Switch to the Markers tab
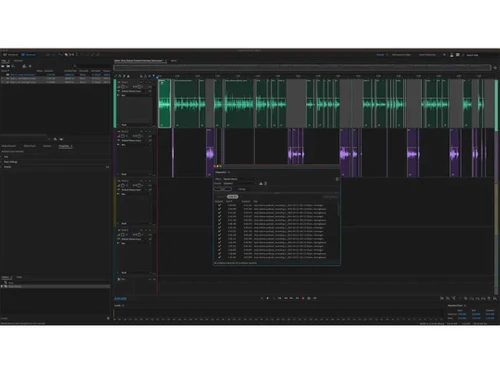This screenshot has width=500, height=375. [47, 146]
